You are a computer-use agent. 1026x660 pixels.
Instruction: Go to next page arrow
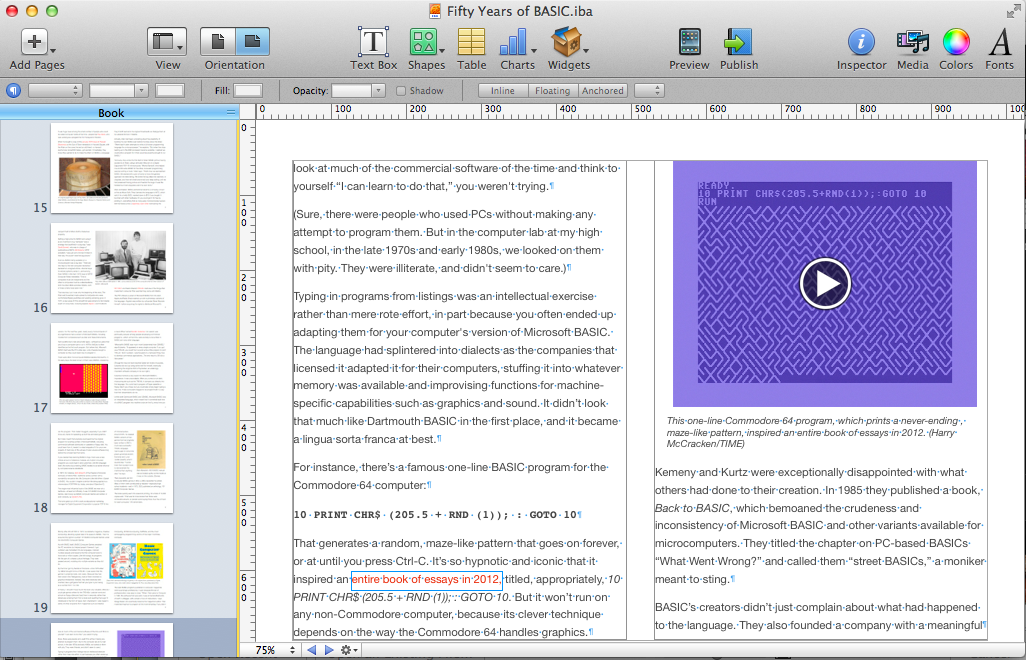(329, 650)
